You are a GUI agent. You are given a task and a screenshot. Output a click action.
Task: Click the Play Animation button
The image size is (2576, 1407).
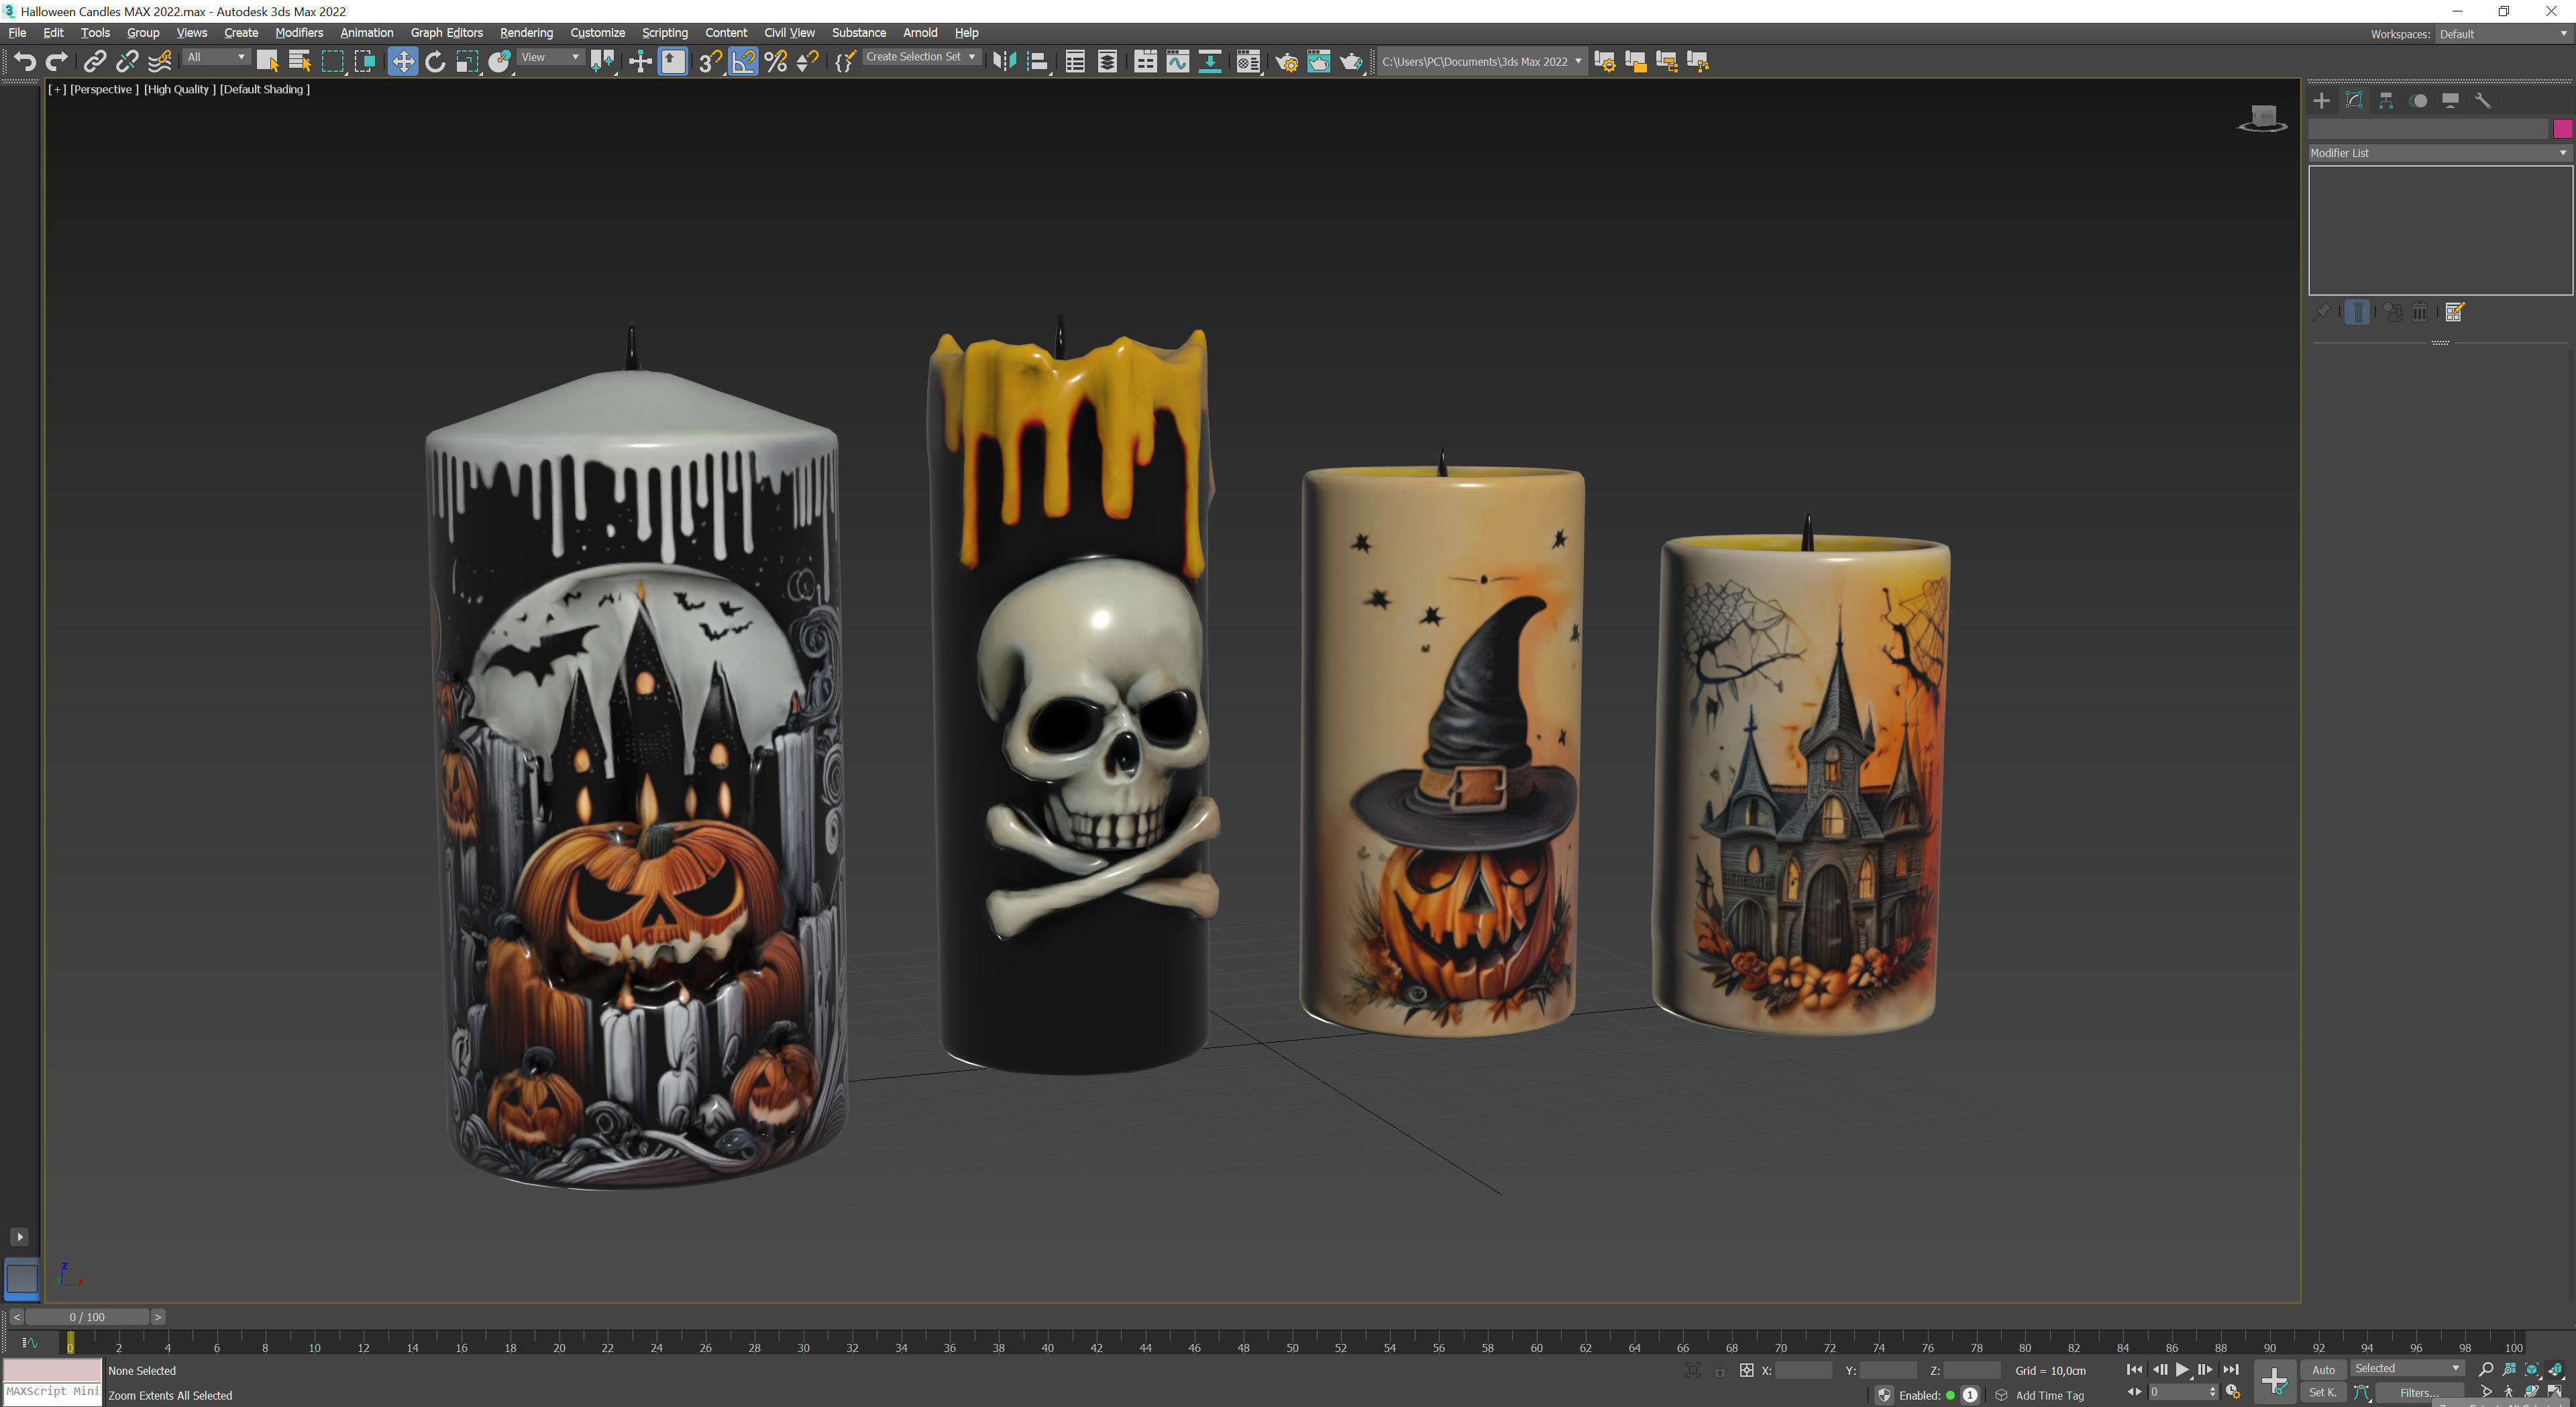point(2182,1370)
